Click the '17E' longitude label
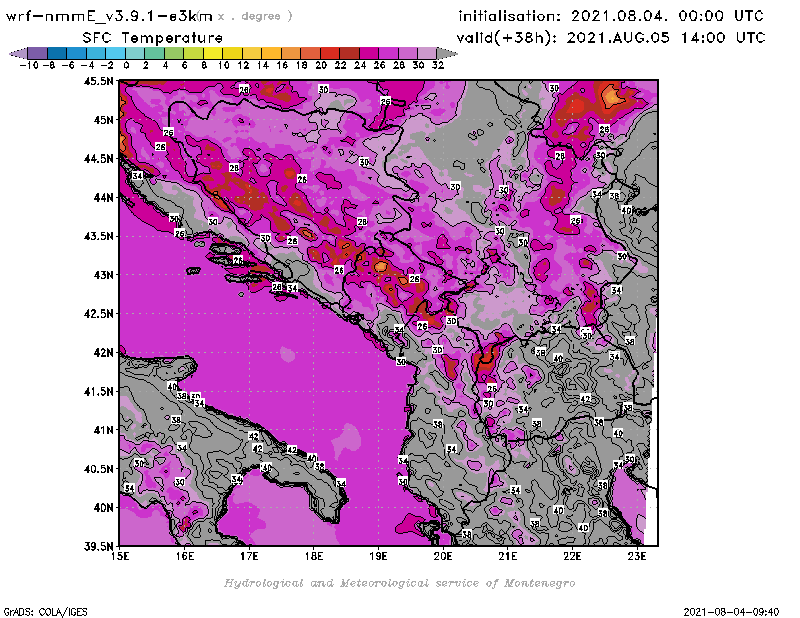This screenshot has height=618, width=800. click(249, 556)
